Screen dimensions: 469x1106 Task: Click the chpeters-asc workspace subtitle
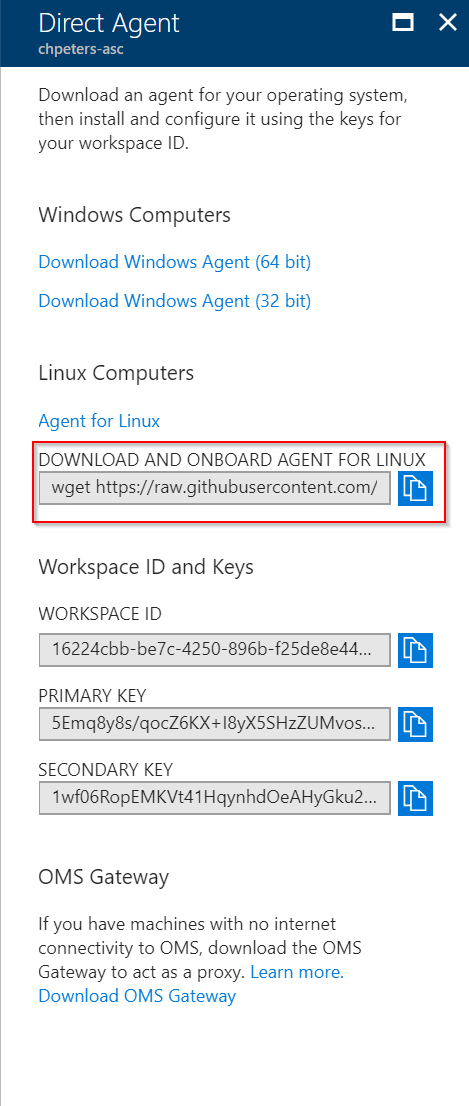pyautogui.click(x=81, y=51)
